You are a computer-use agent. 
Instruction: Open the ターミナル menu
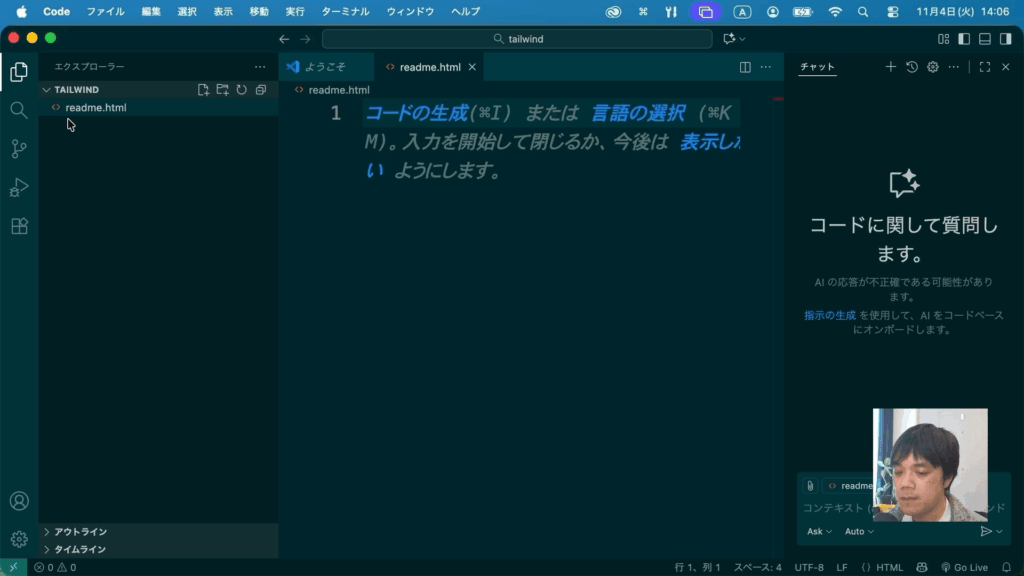pyautogui.click(x=345, y=11)
